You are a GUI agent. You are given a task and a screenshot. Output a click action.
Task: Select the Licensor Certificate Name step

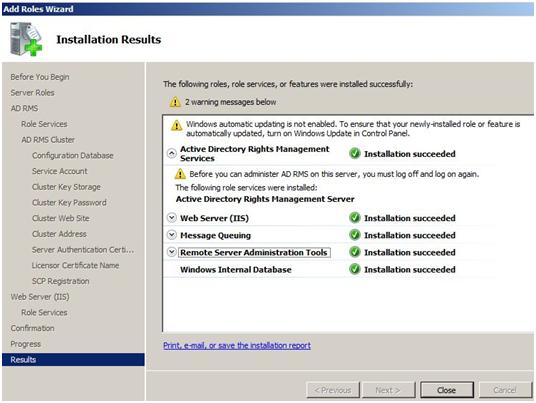point(76,266)
